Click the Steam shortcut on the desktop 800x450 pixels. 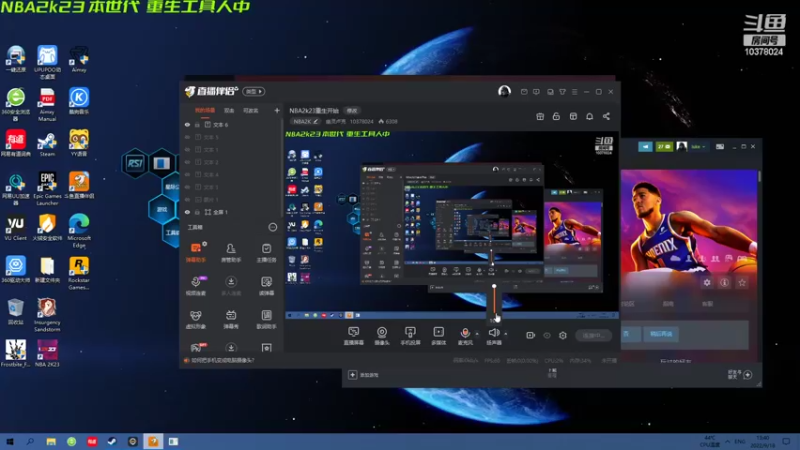tap(47, 144)
